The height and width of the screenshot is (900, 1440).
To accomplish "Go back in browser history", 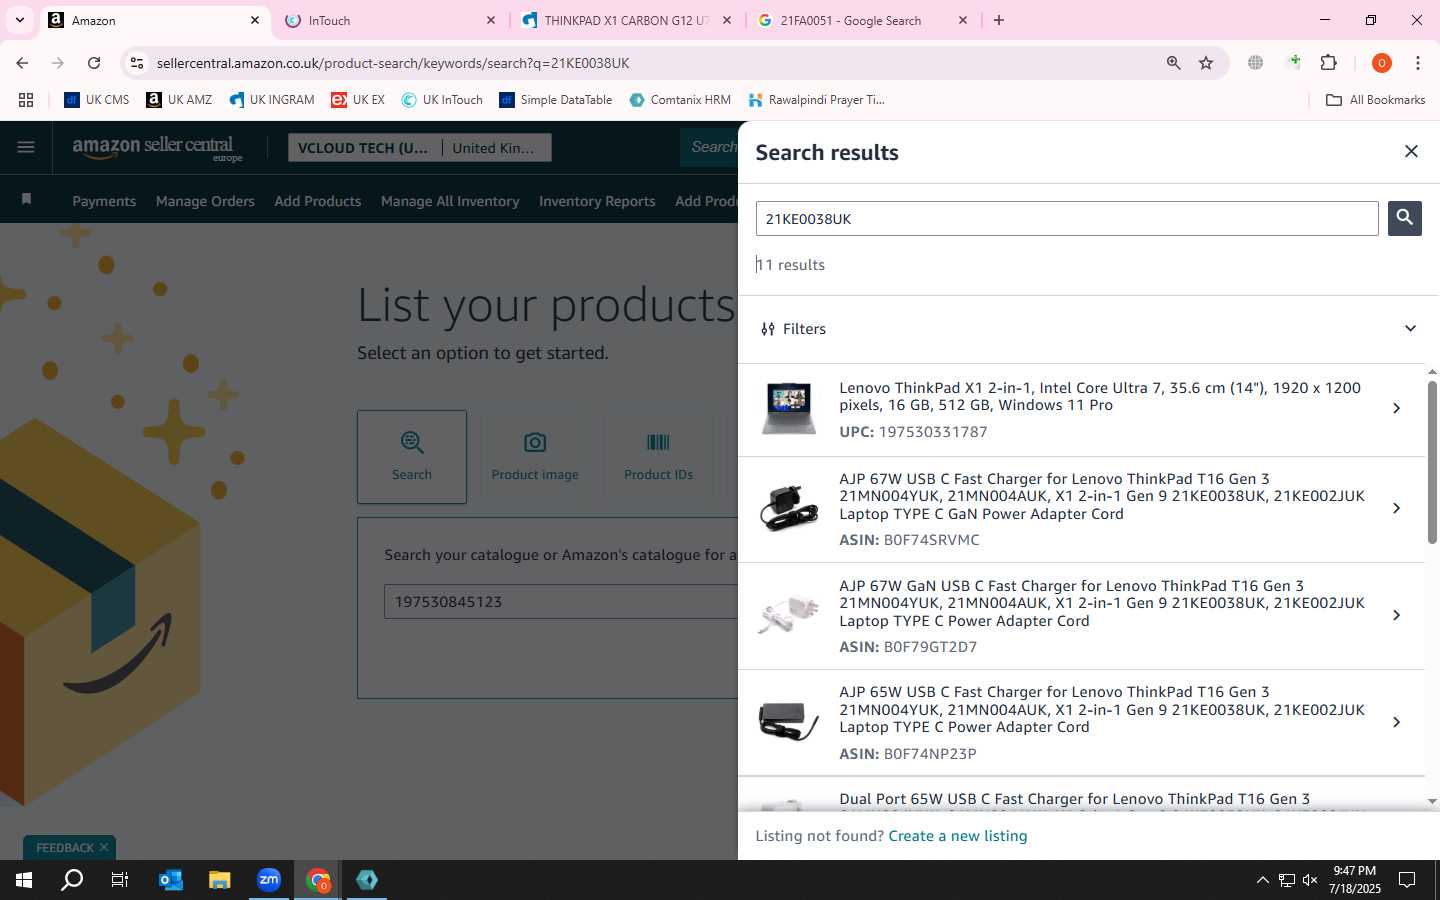I will 22,63.
